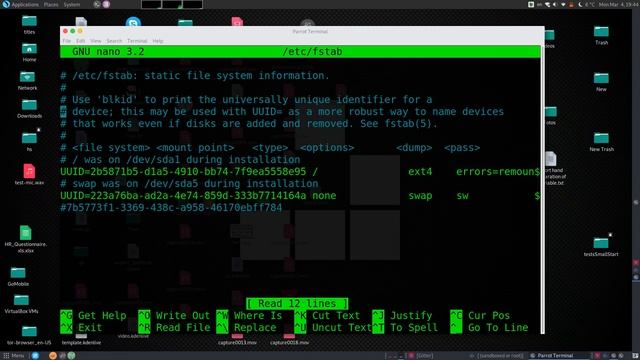Screen dimensions: 640x360
Task: Open the Help menu in Parrot Terminal
Action: coord(158,41)
